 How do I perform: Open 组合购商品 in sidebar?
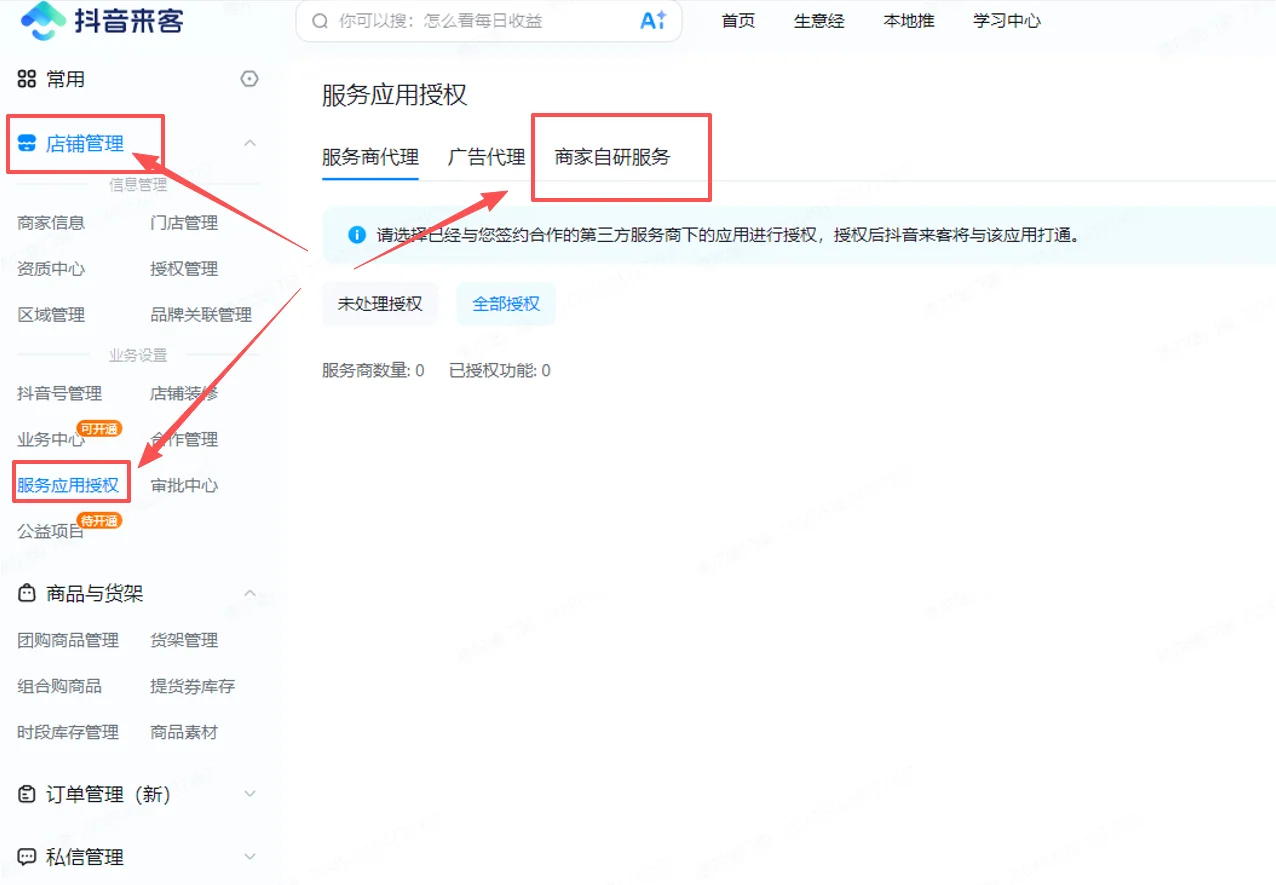(59, 686)
